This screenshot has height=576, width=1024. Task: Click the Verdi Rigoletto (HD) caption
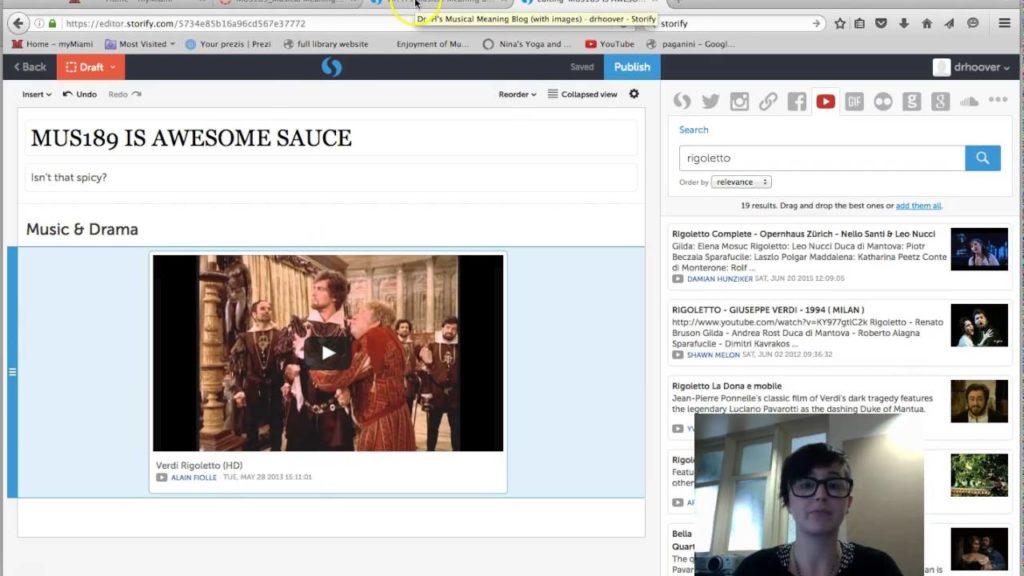pos(199,466)
